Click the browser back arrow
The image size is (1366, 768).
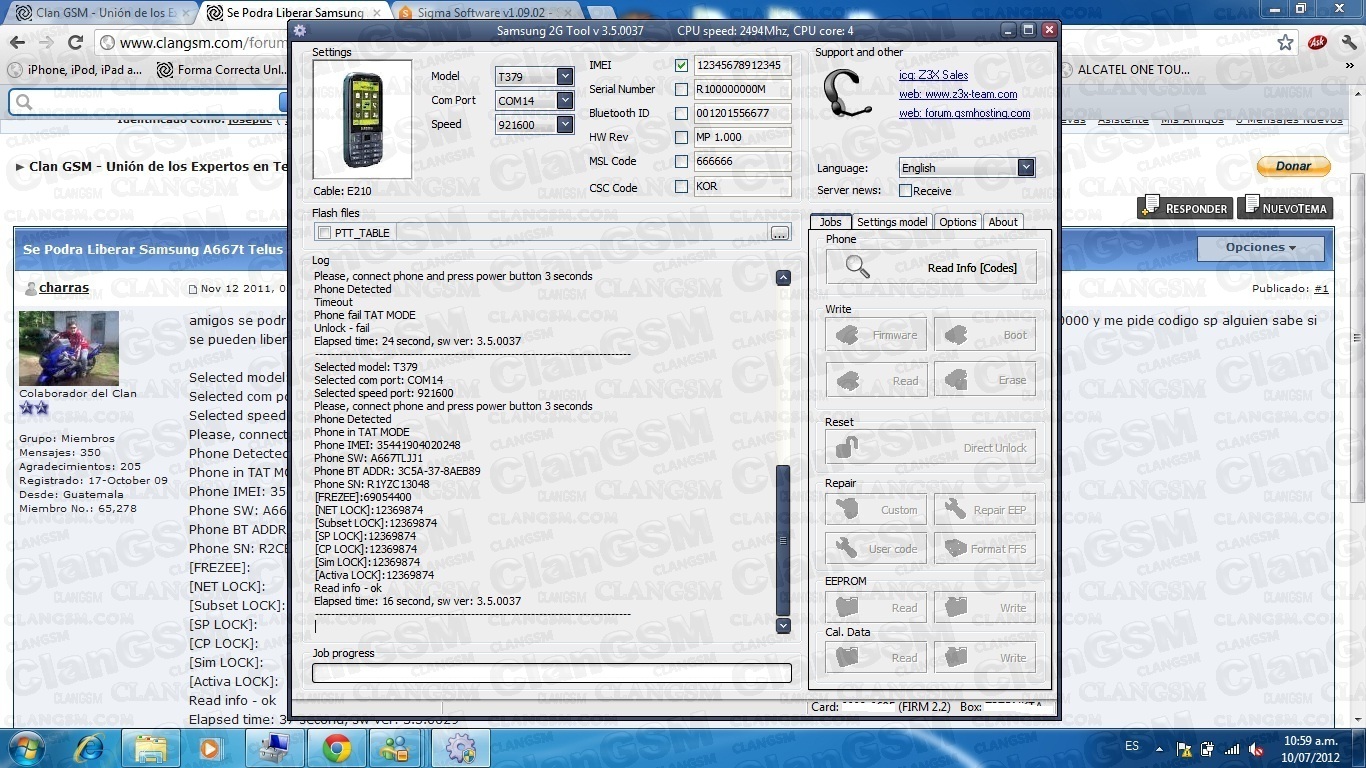(17, 43)
